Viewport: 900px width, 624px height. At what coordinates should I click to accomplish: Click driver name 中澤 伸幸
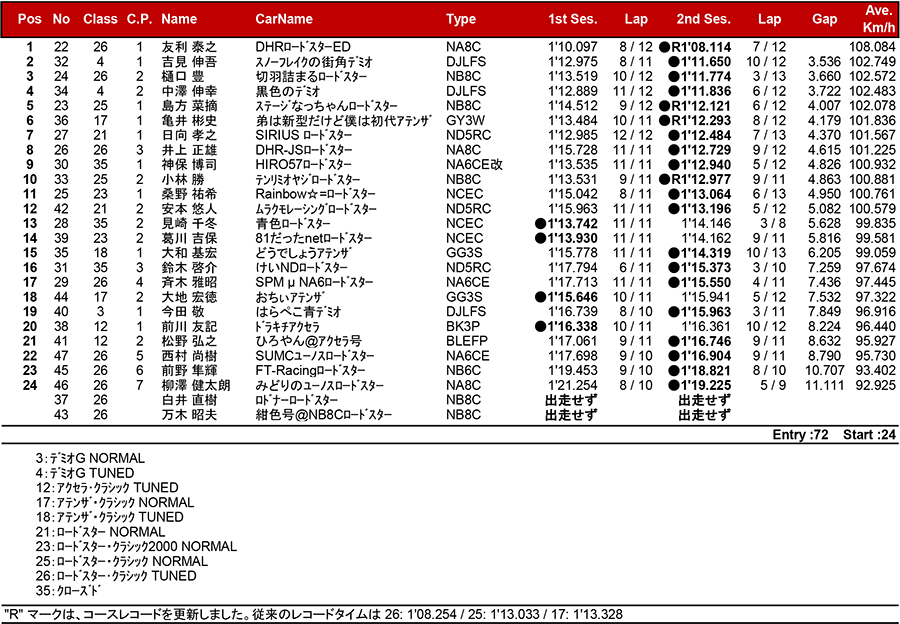189,91
